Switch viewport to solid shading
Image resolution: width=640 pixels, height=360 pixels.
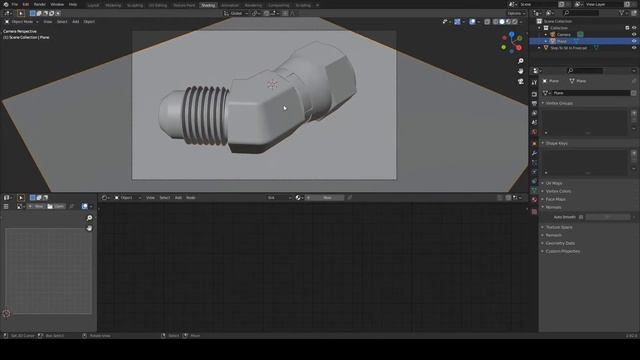tap(502, 22)
